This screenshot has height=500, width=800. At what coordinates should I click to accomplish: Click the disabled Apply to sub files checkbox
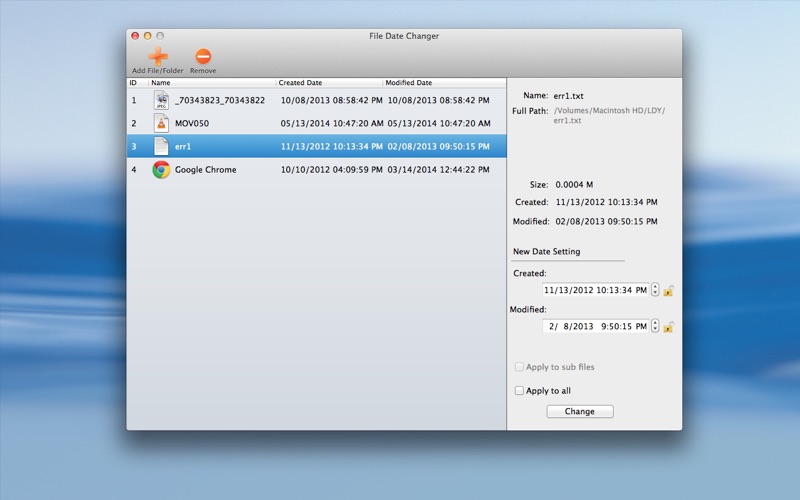point(519,367)
